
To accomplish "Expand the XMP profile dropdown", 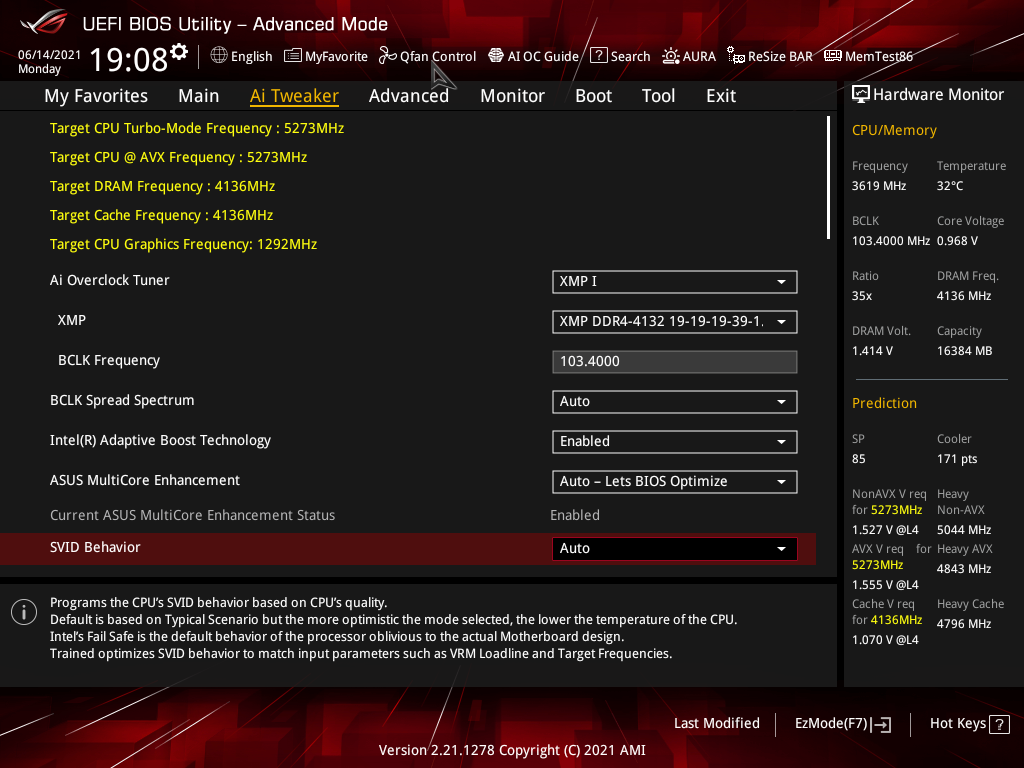I will coord(675,321).
